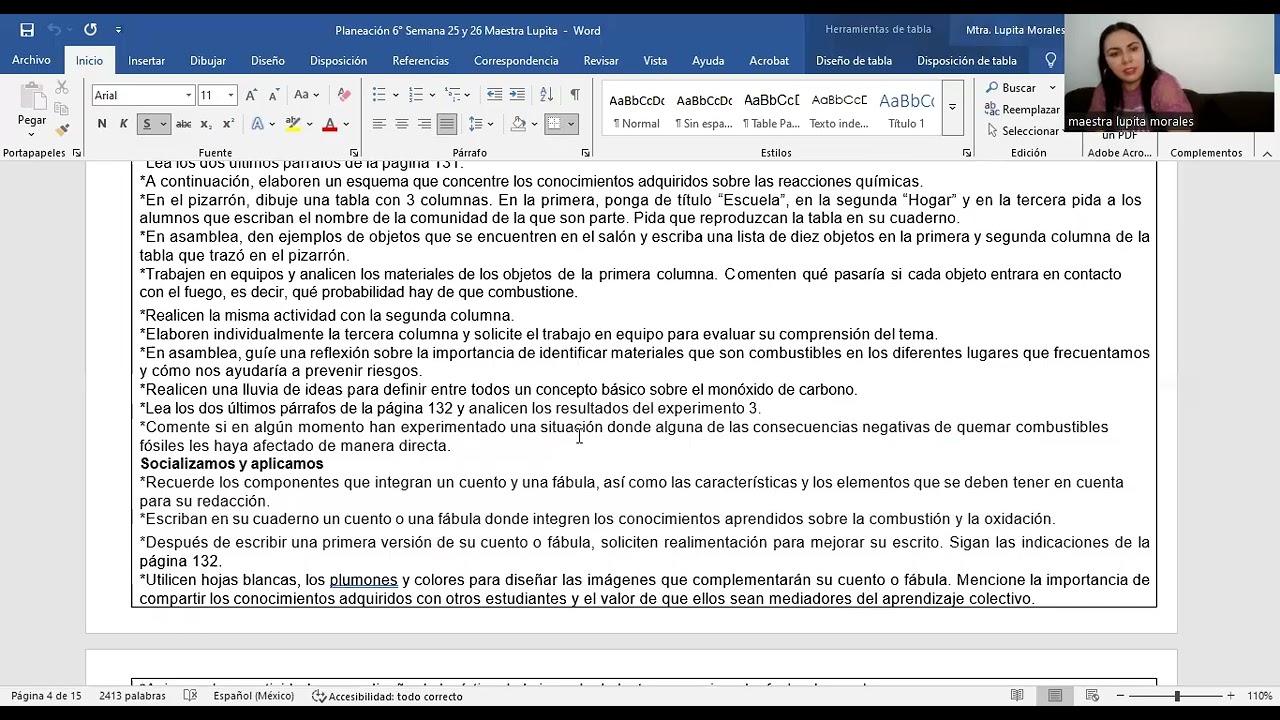The height and width of the screenshot is (720, 1280).
Task: Toggle underline formatting (S)
Action: click(x=146, y=124)
